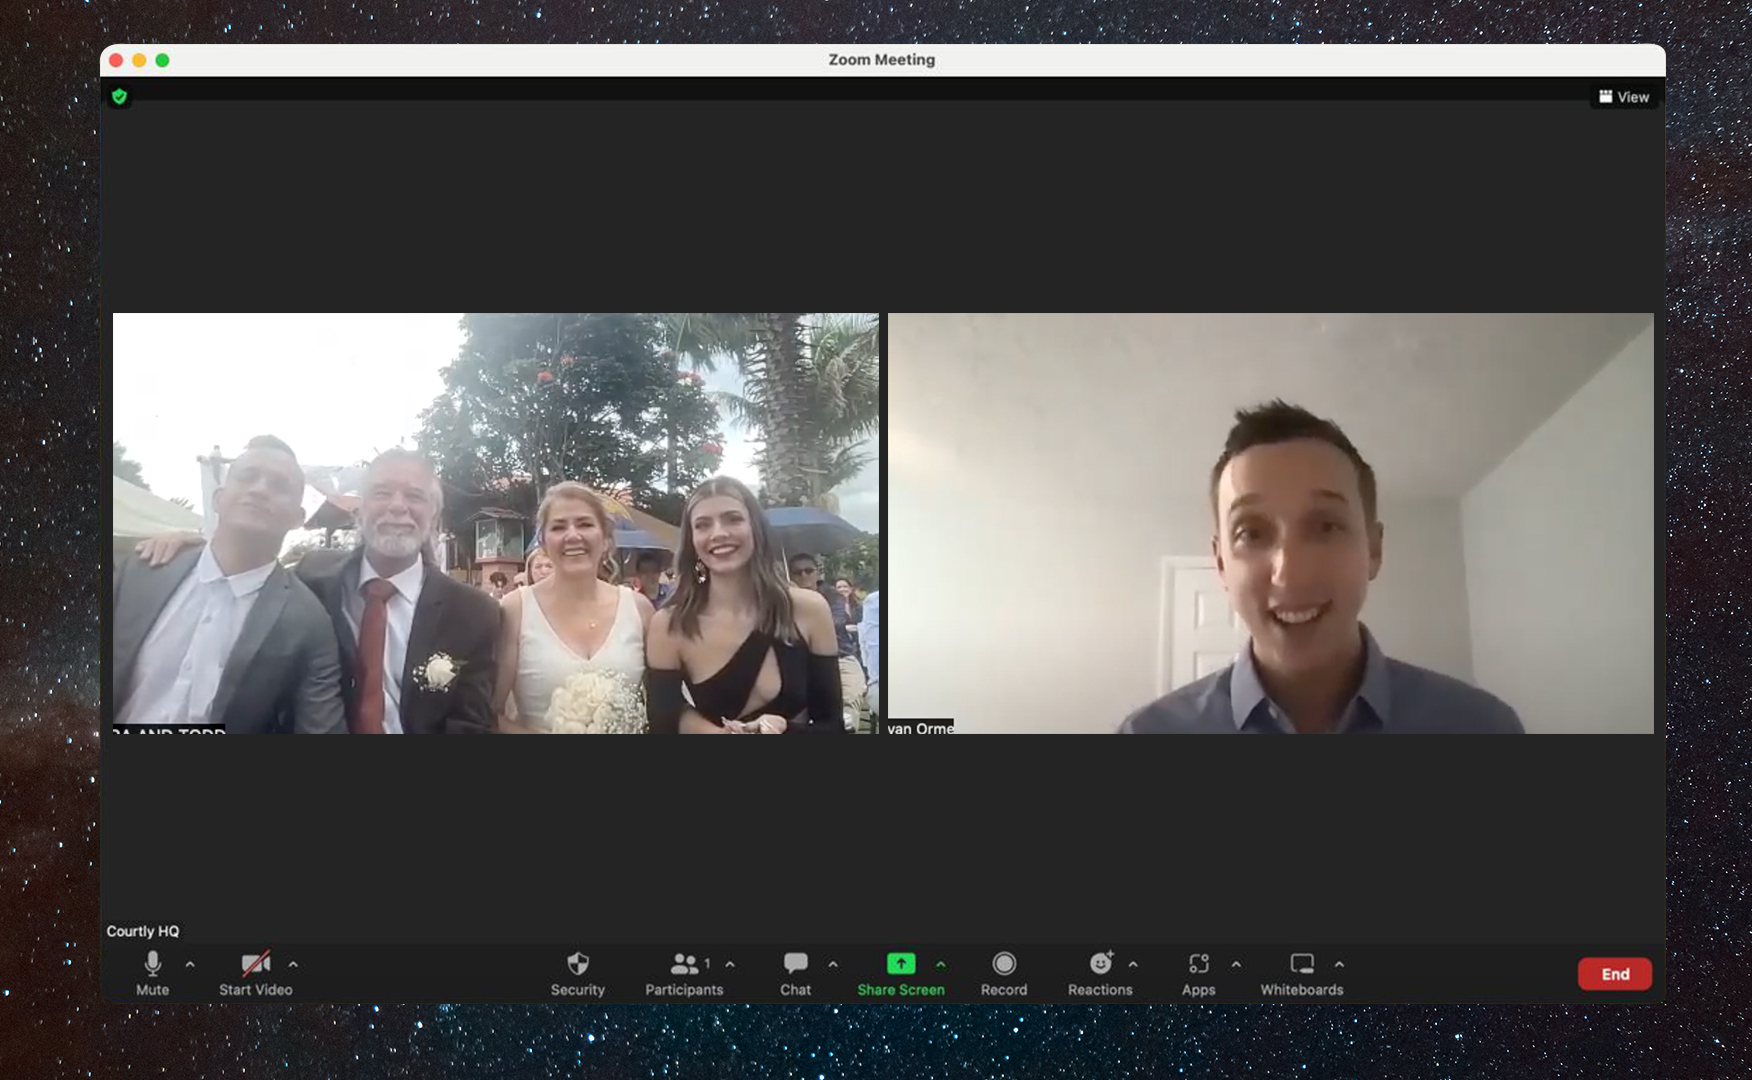
Task: Click the Courtly HQ name label
Action: (143, 931)
